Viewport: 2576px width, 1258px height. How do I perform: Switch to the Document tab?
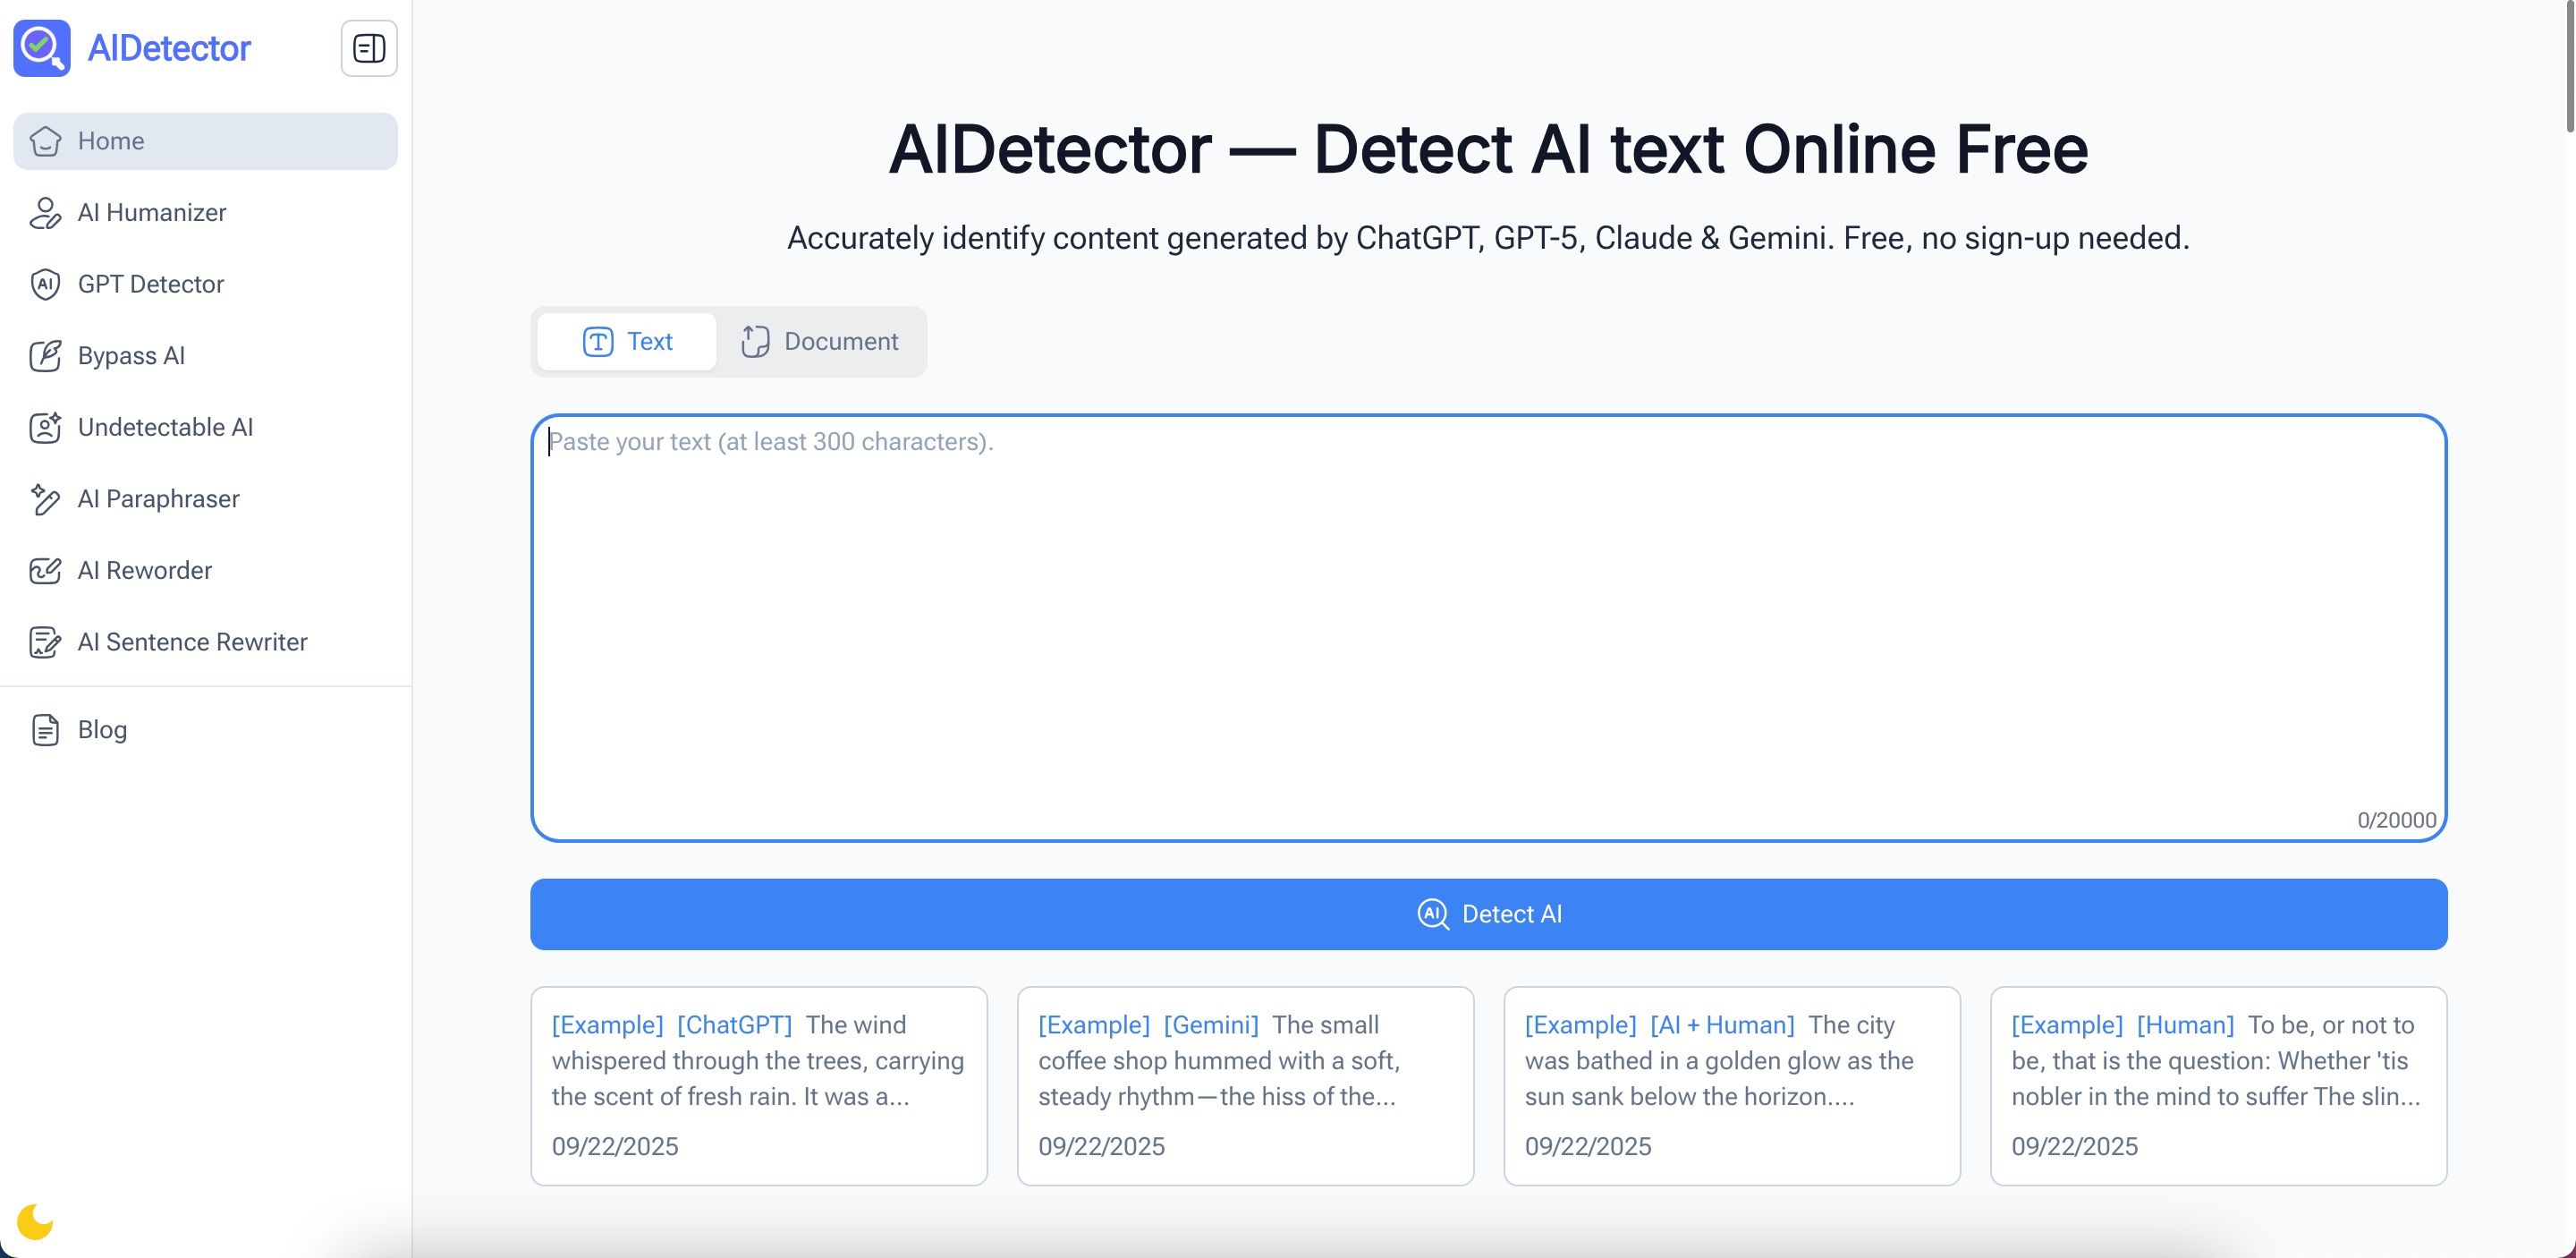pos(820,342)
